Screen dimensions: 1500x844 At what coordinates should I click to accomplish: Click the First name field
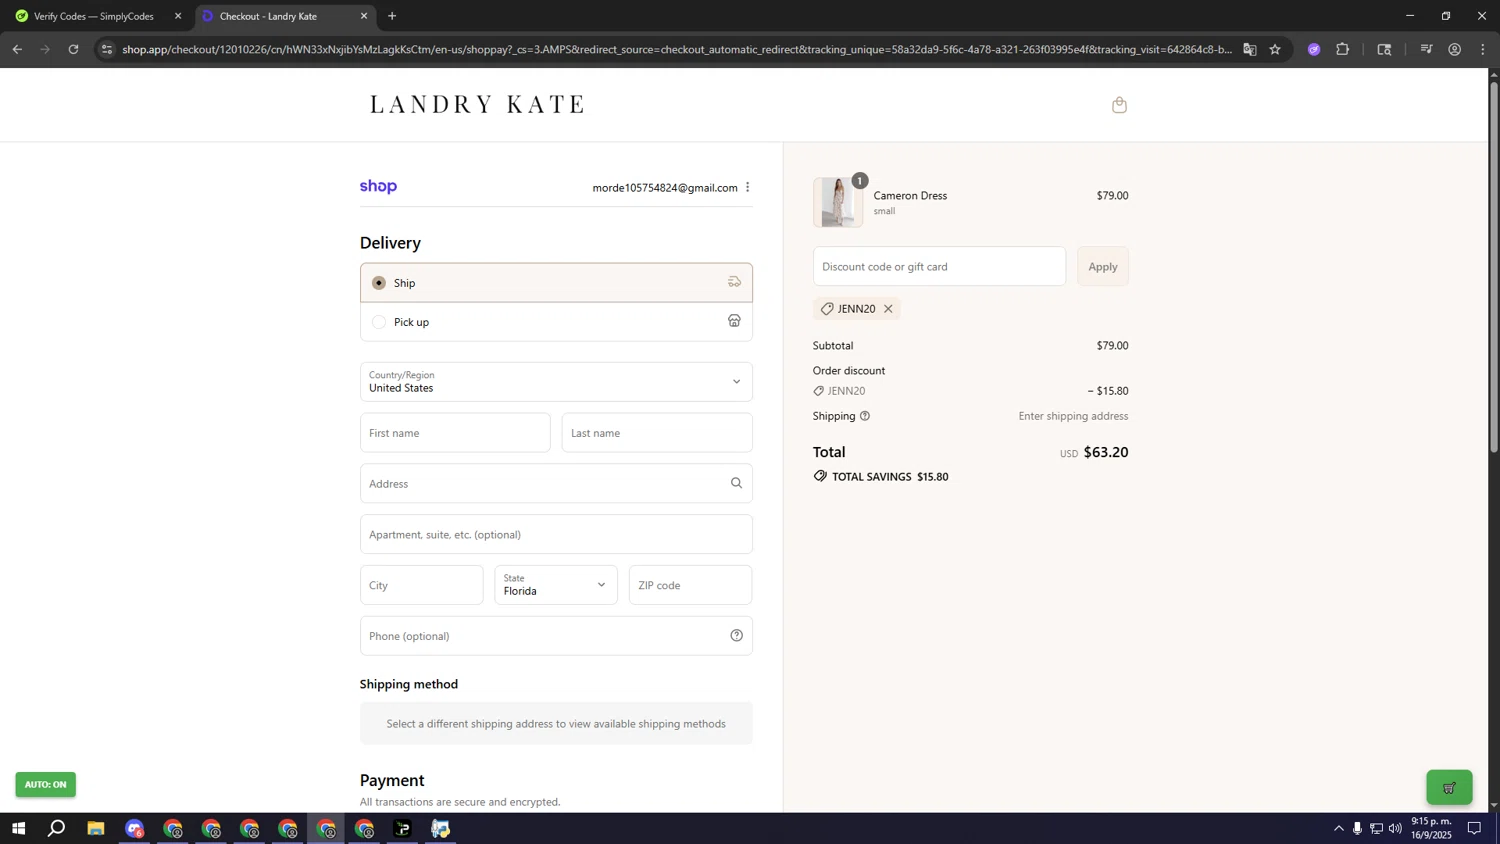(x=455, y=433)
